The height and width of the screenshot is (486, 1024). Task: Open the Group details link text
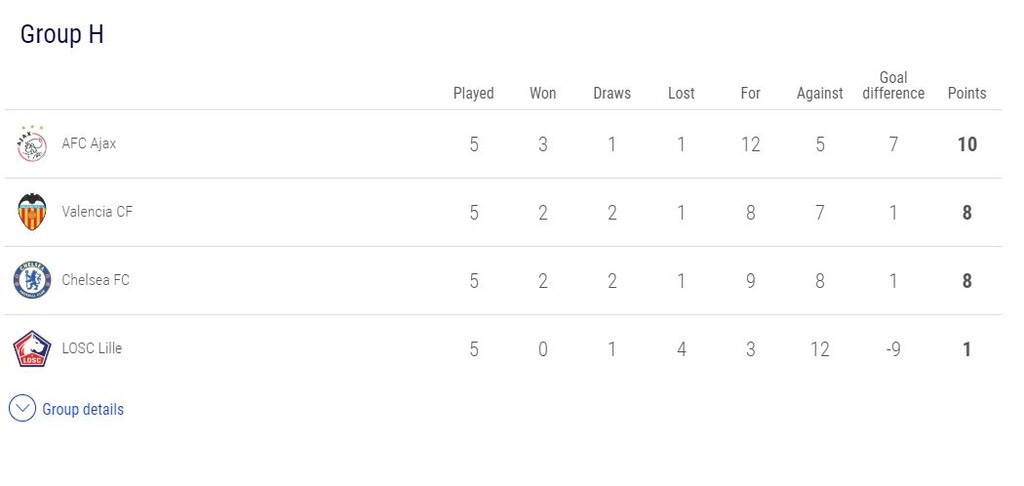point(83,409)
